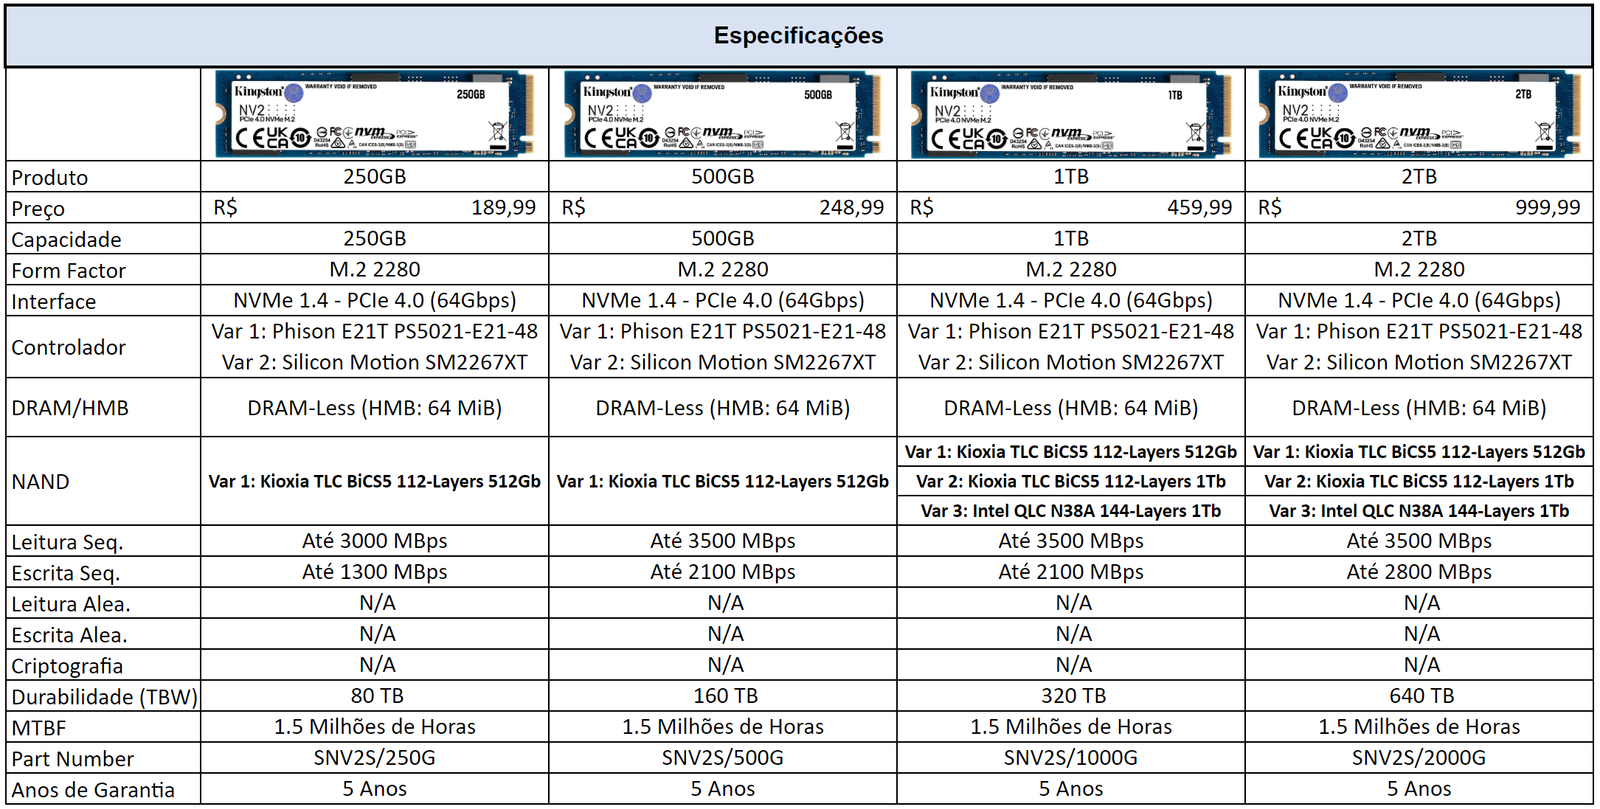Click the 250GB Kingston NV2 SSD image
Viewport: 1600px width, 809px height.
click(375, 115)
